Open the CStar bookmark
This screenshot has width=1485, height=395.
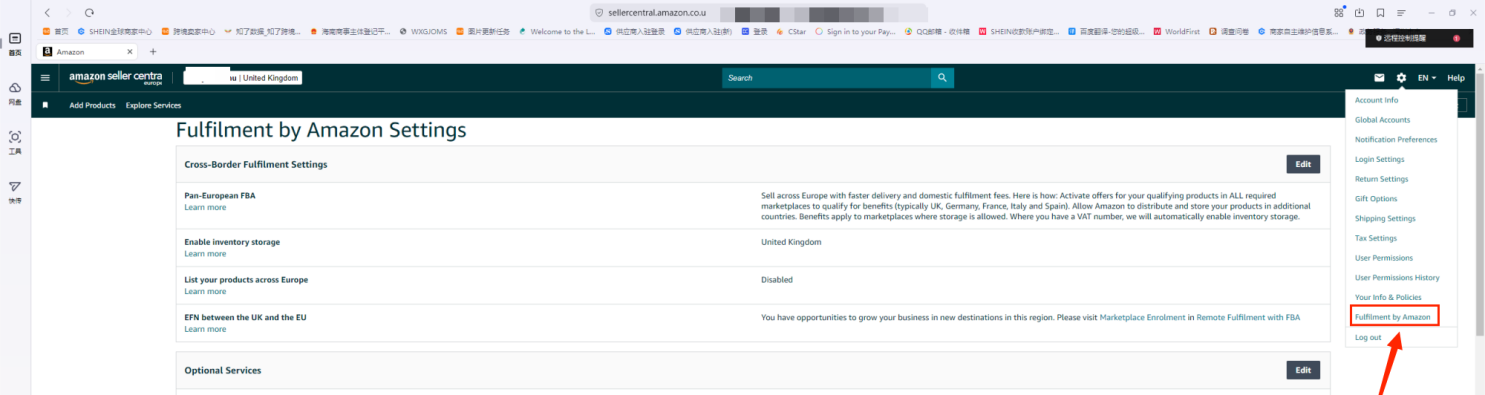pyautogui.click(x=791, y=32)
